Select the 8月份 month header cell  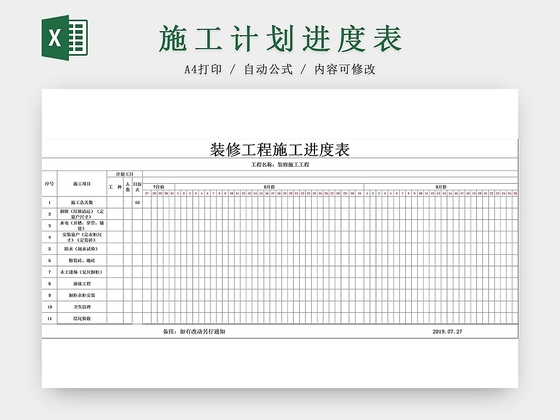[x=269, y=187]
